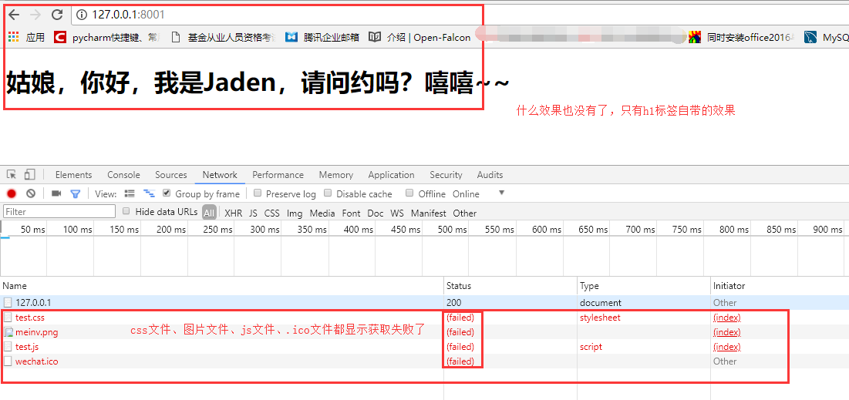The height and width of the screenshot is (400, 849).
Task: Switch to the Sources tab
Action: (171, 175)
